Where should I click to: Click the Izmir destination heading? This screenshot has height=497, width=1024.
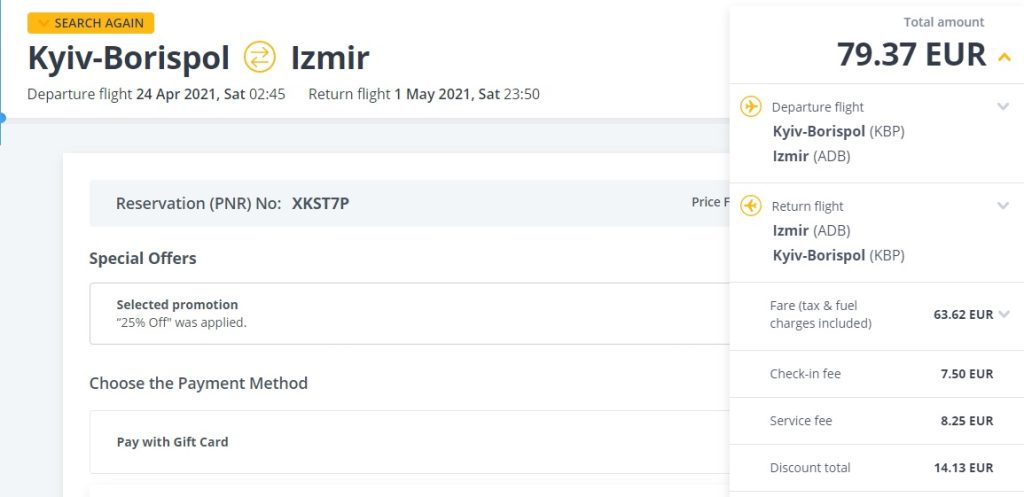pyautogui.click(x=330, y=57)
